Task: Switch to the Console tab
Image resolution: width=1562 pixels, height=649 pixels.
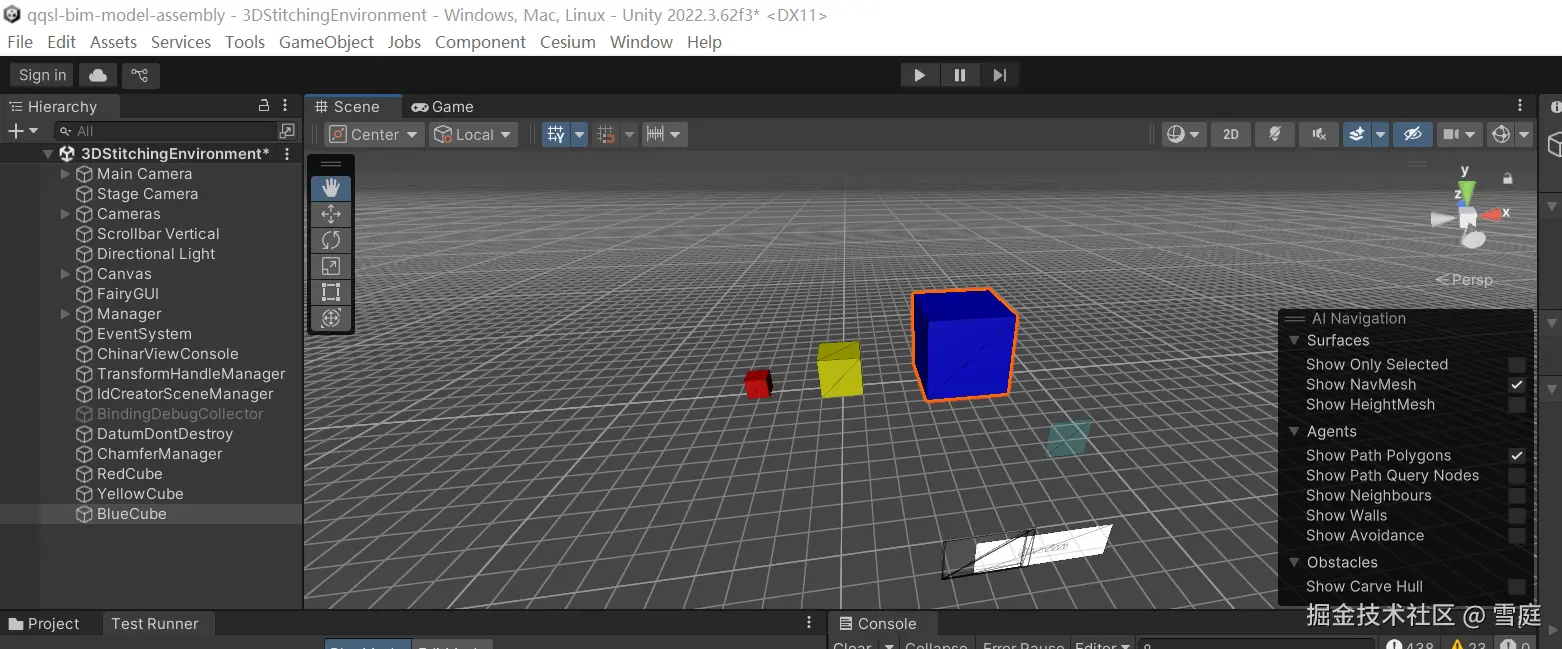Action: [877, 624]
